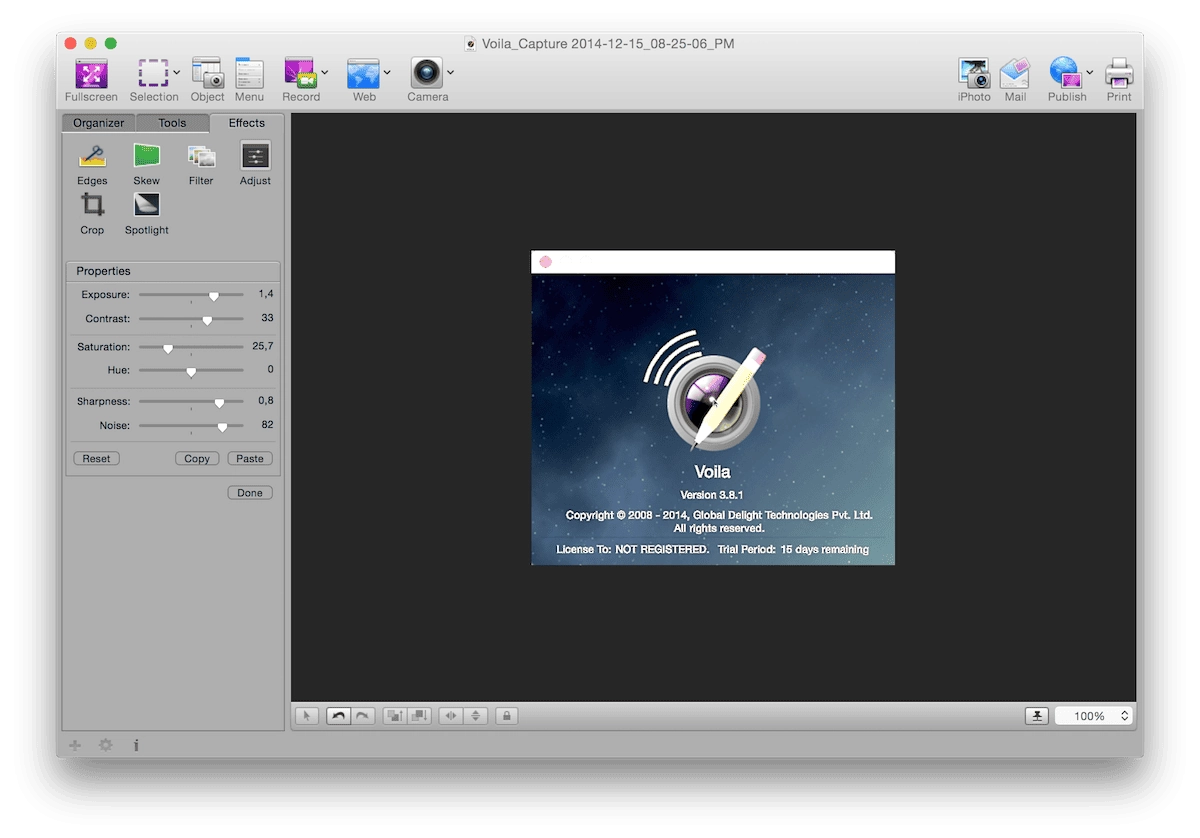Select the arrow pointer tool below canvas

pos(308,715)
